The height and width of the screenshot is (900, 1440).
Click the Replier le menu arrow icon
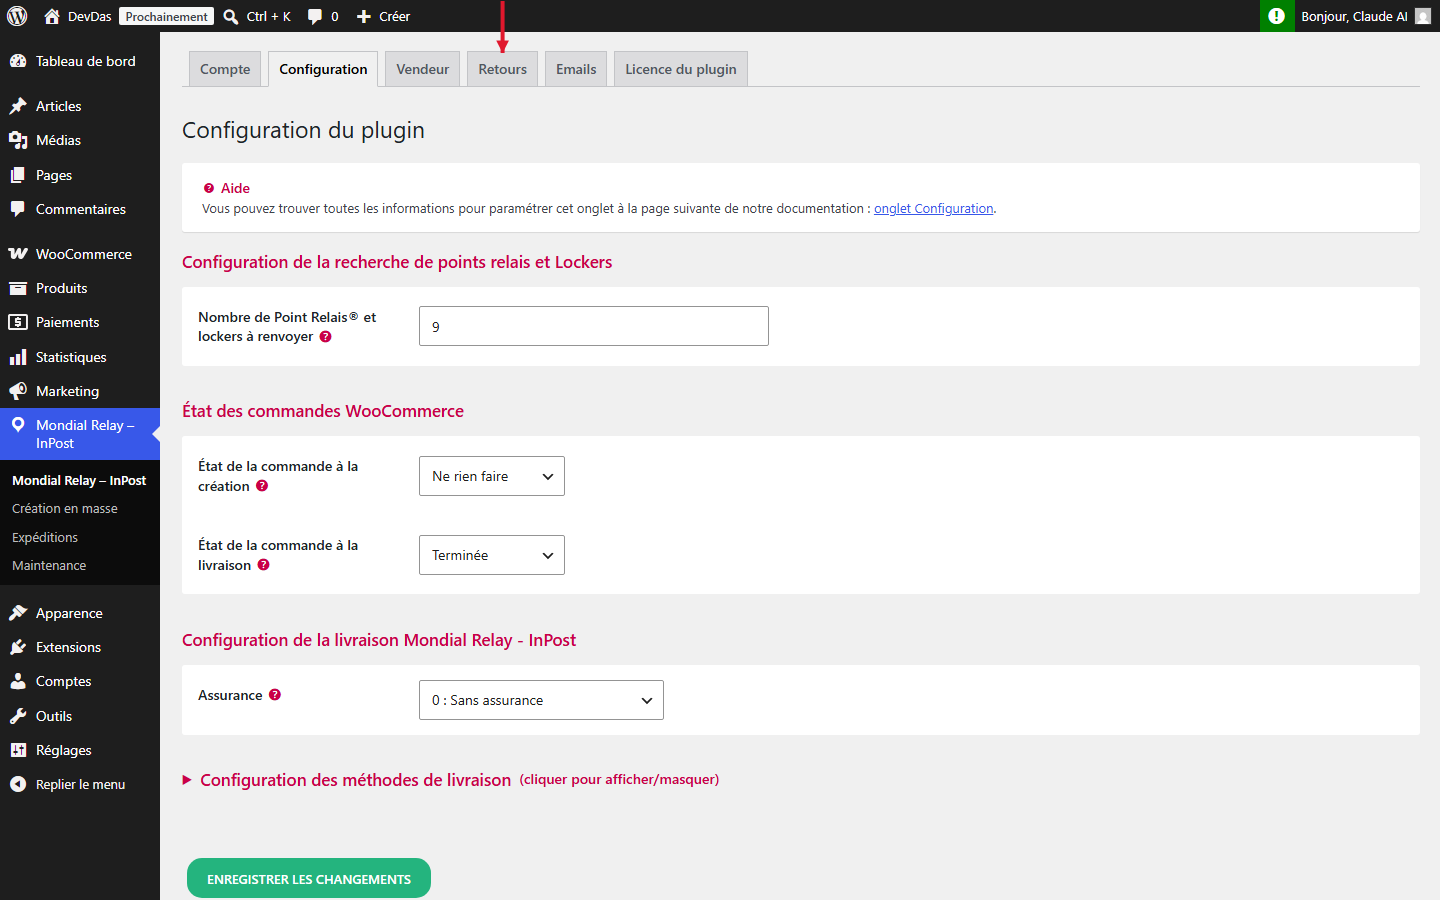(18, 784)
